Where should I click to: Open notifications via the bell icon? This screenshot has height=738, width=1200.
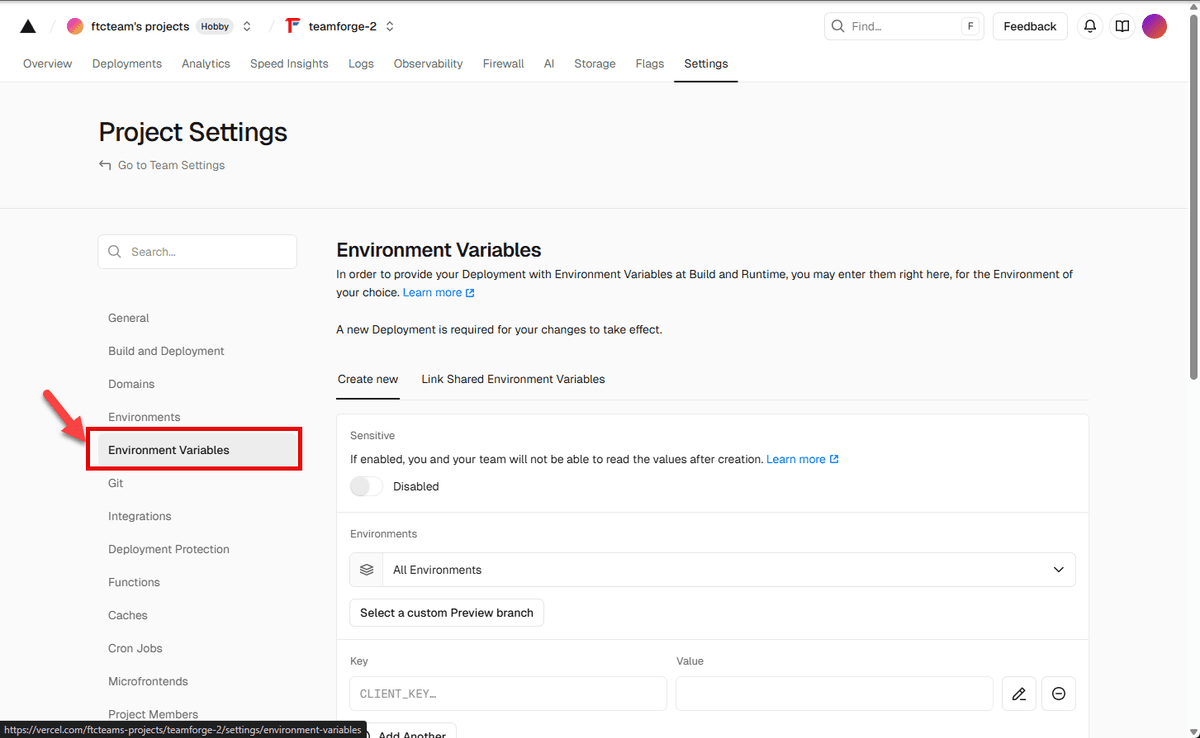(1089, 26)
